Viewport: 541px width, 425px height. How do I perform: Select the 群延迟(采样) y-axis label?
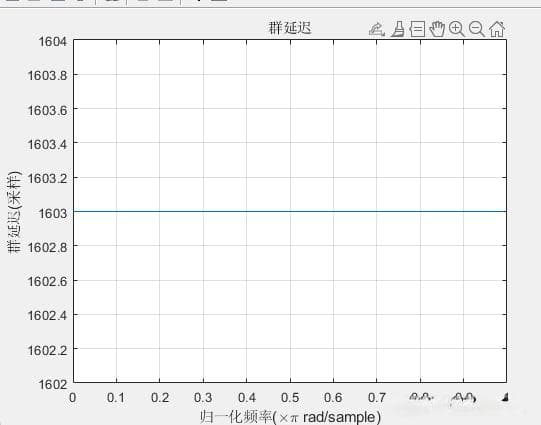pyautogui.click(x=14, y=212)
